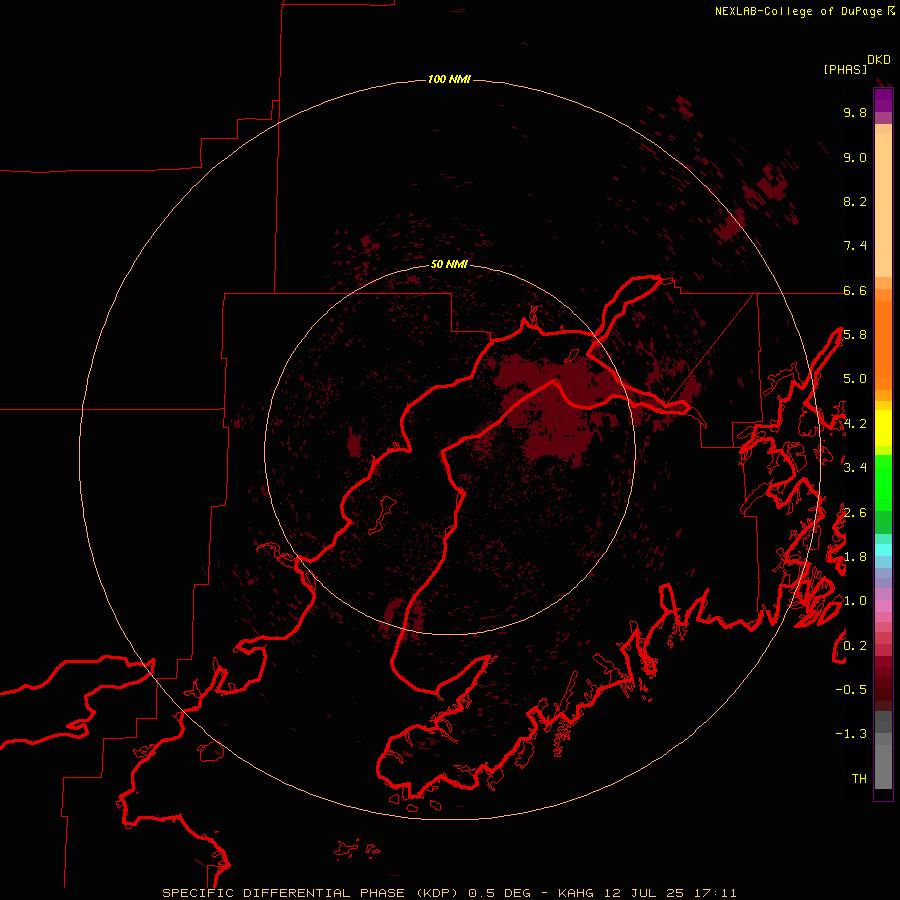The image size is (900, 900).
Task: Click the SPECIFIC DIFFERENTIAL PHASE (KDP) title text
Action: click(x=309, y=893)
